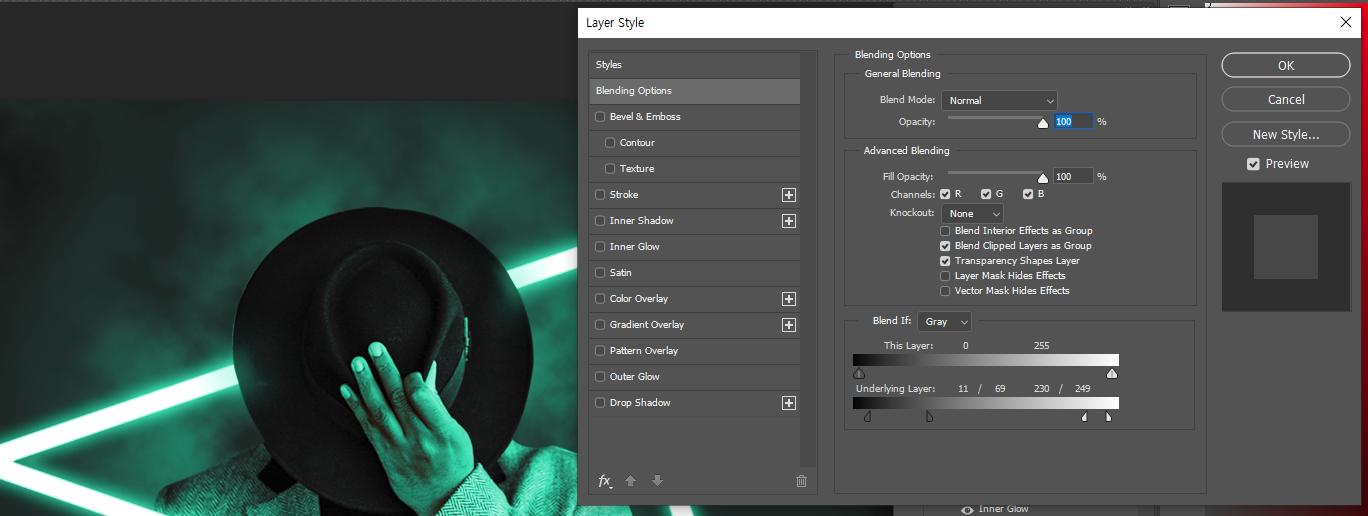Enable Satin checkbox
The height and width of the screenshot is (516, 1368).
[x=600, y=273]
